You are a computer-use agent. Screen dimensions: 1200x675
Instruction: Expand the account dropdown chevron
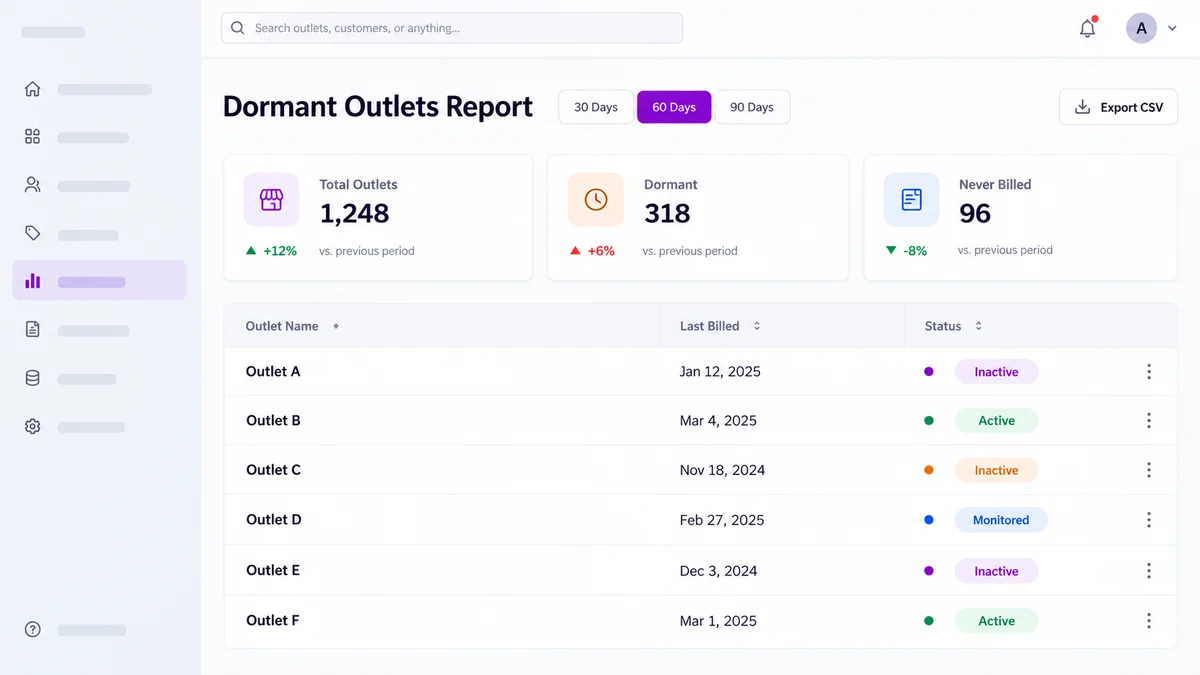pyautogui.click(x=1173, y=29)
